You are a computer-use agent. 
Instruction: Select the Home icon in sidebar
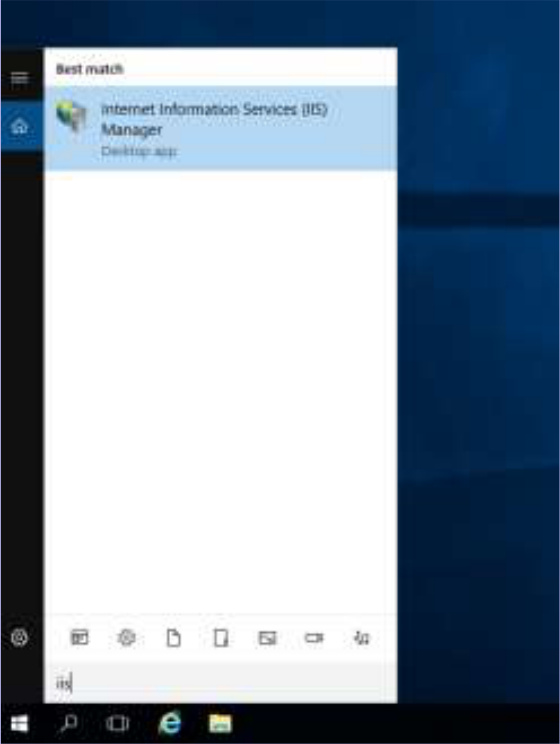pos(19,127)
